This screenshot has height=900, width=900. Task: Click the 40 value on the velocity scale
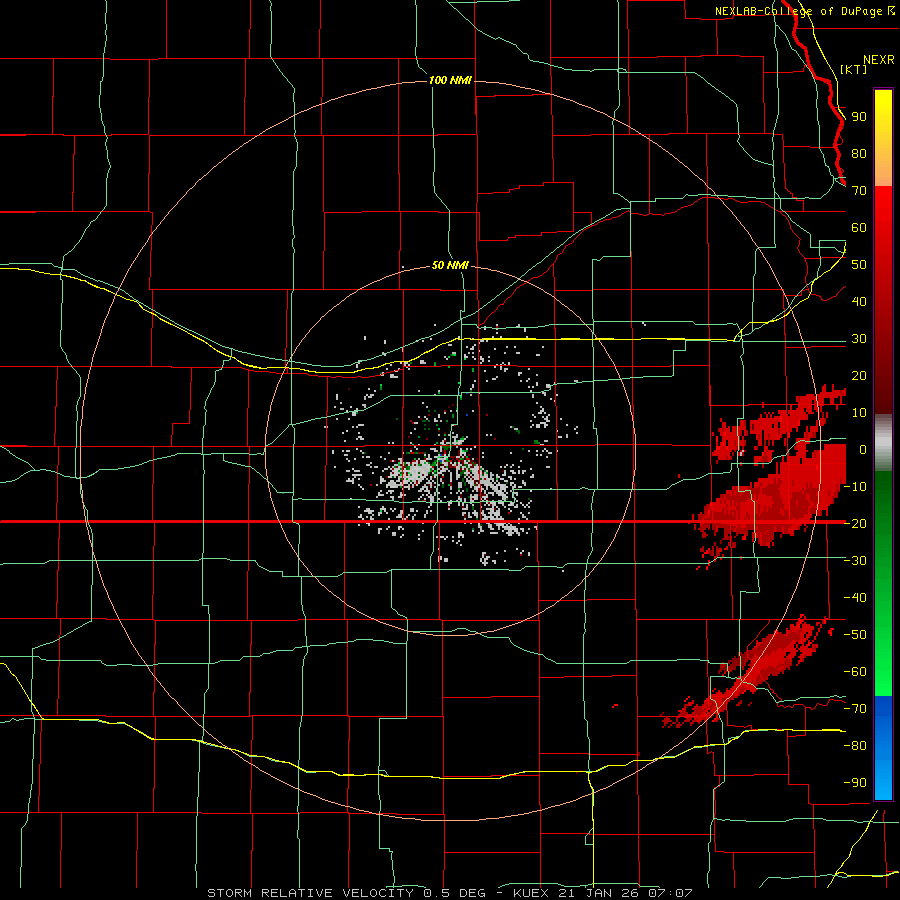point(859,302)
